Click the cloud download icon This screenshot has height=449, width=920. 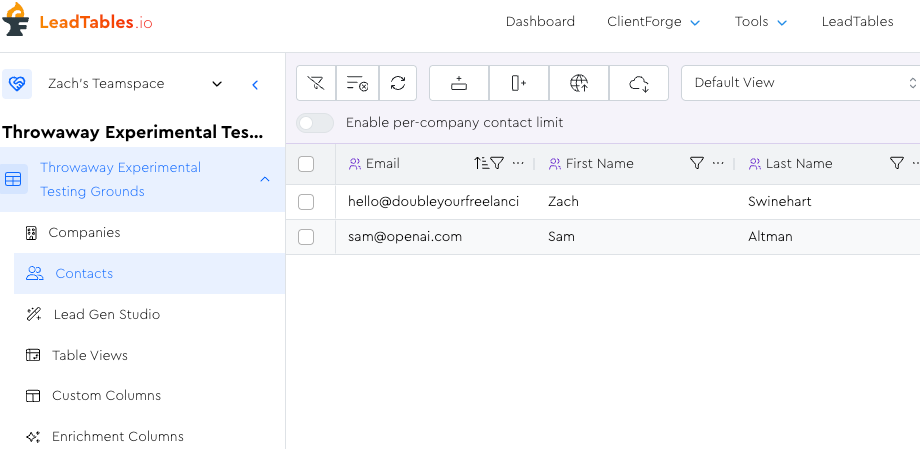pos(640,84)
